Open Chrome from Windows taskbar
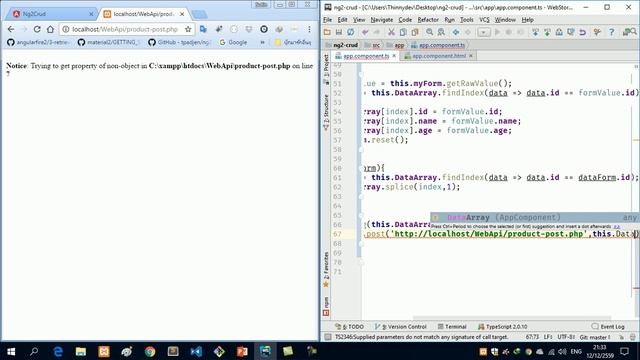This screenshot has height=360, width=640. pyautogui.click(x=150, y=351)
